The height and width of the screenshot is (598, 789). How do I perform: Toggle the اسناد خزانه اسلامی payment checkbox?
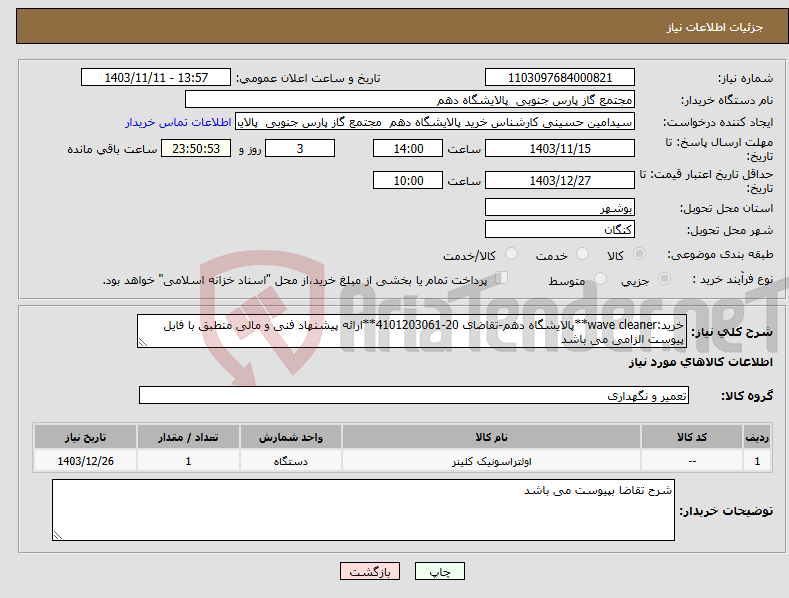502,277
